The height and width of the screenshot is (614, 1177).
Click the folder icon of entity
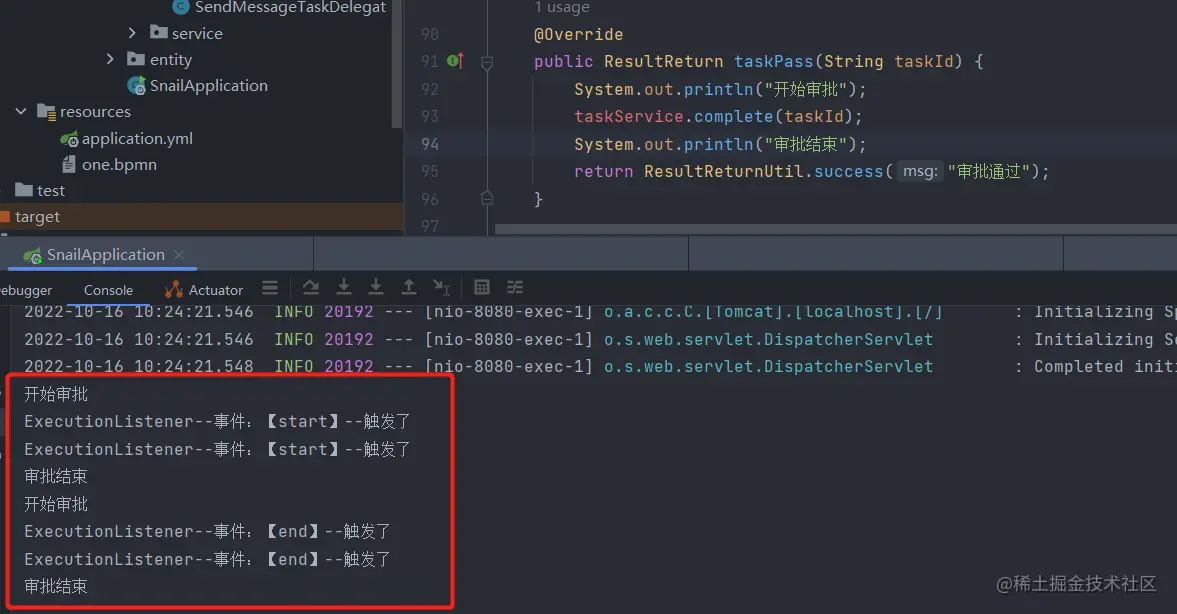coord(136,59)
